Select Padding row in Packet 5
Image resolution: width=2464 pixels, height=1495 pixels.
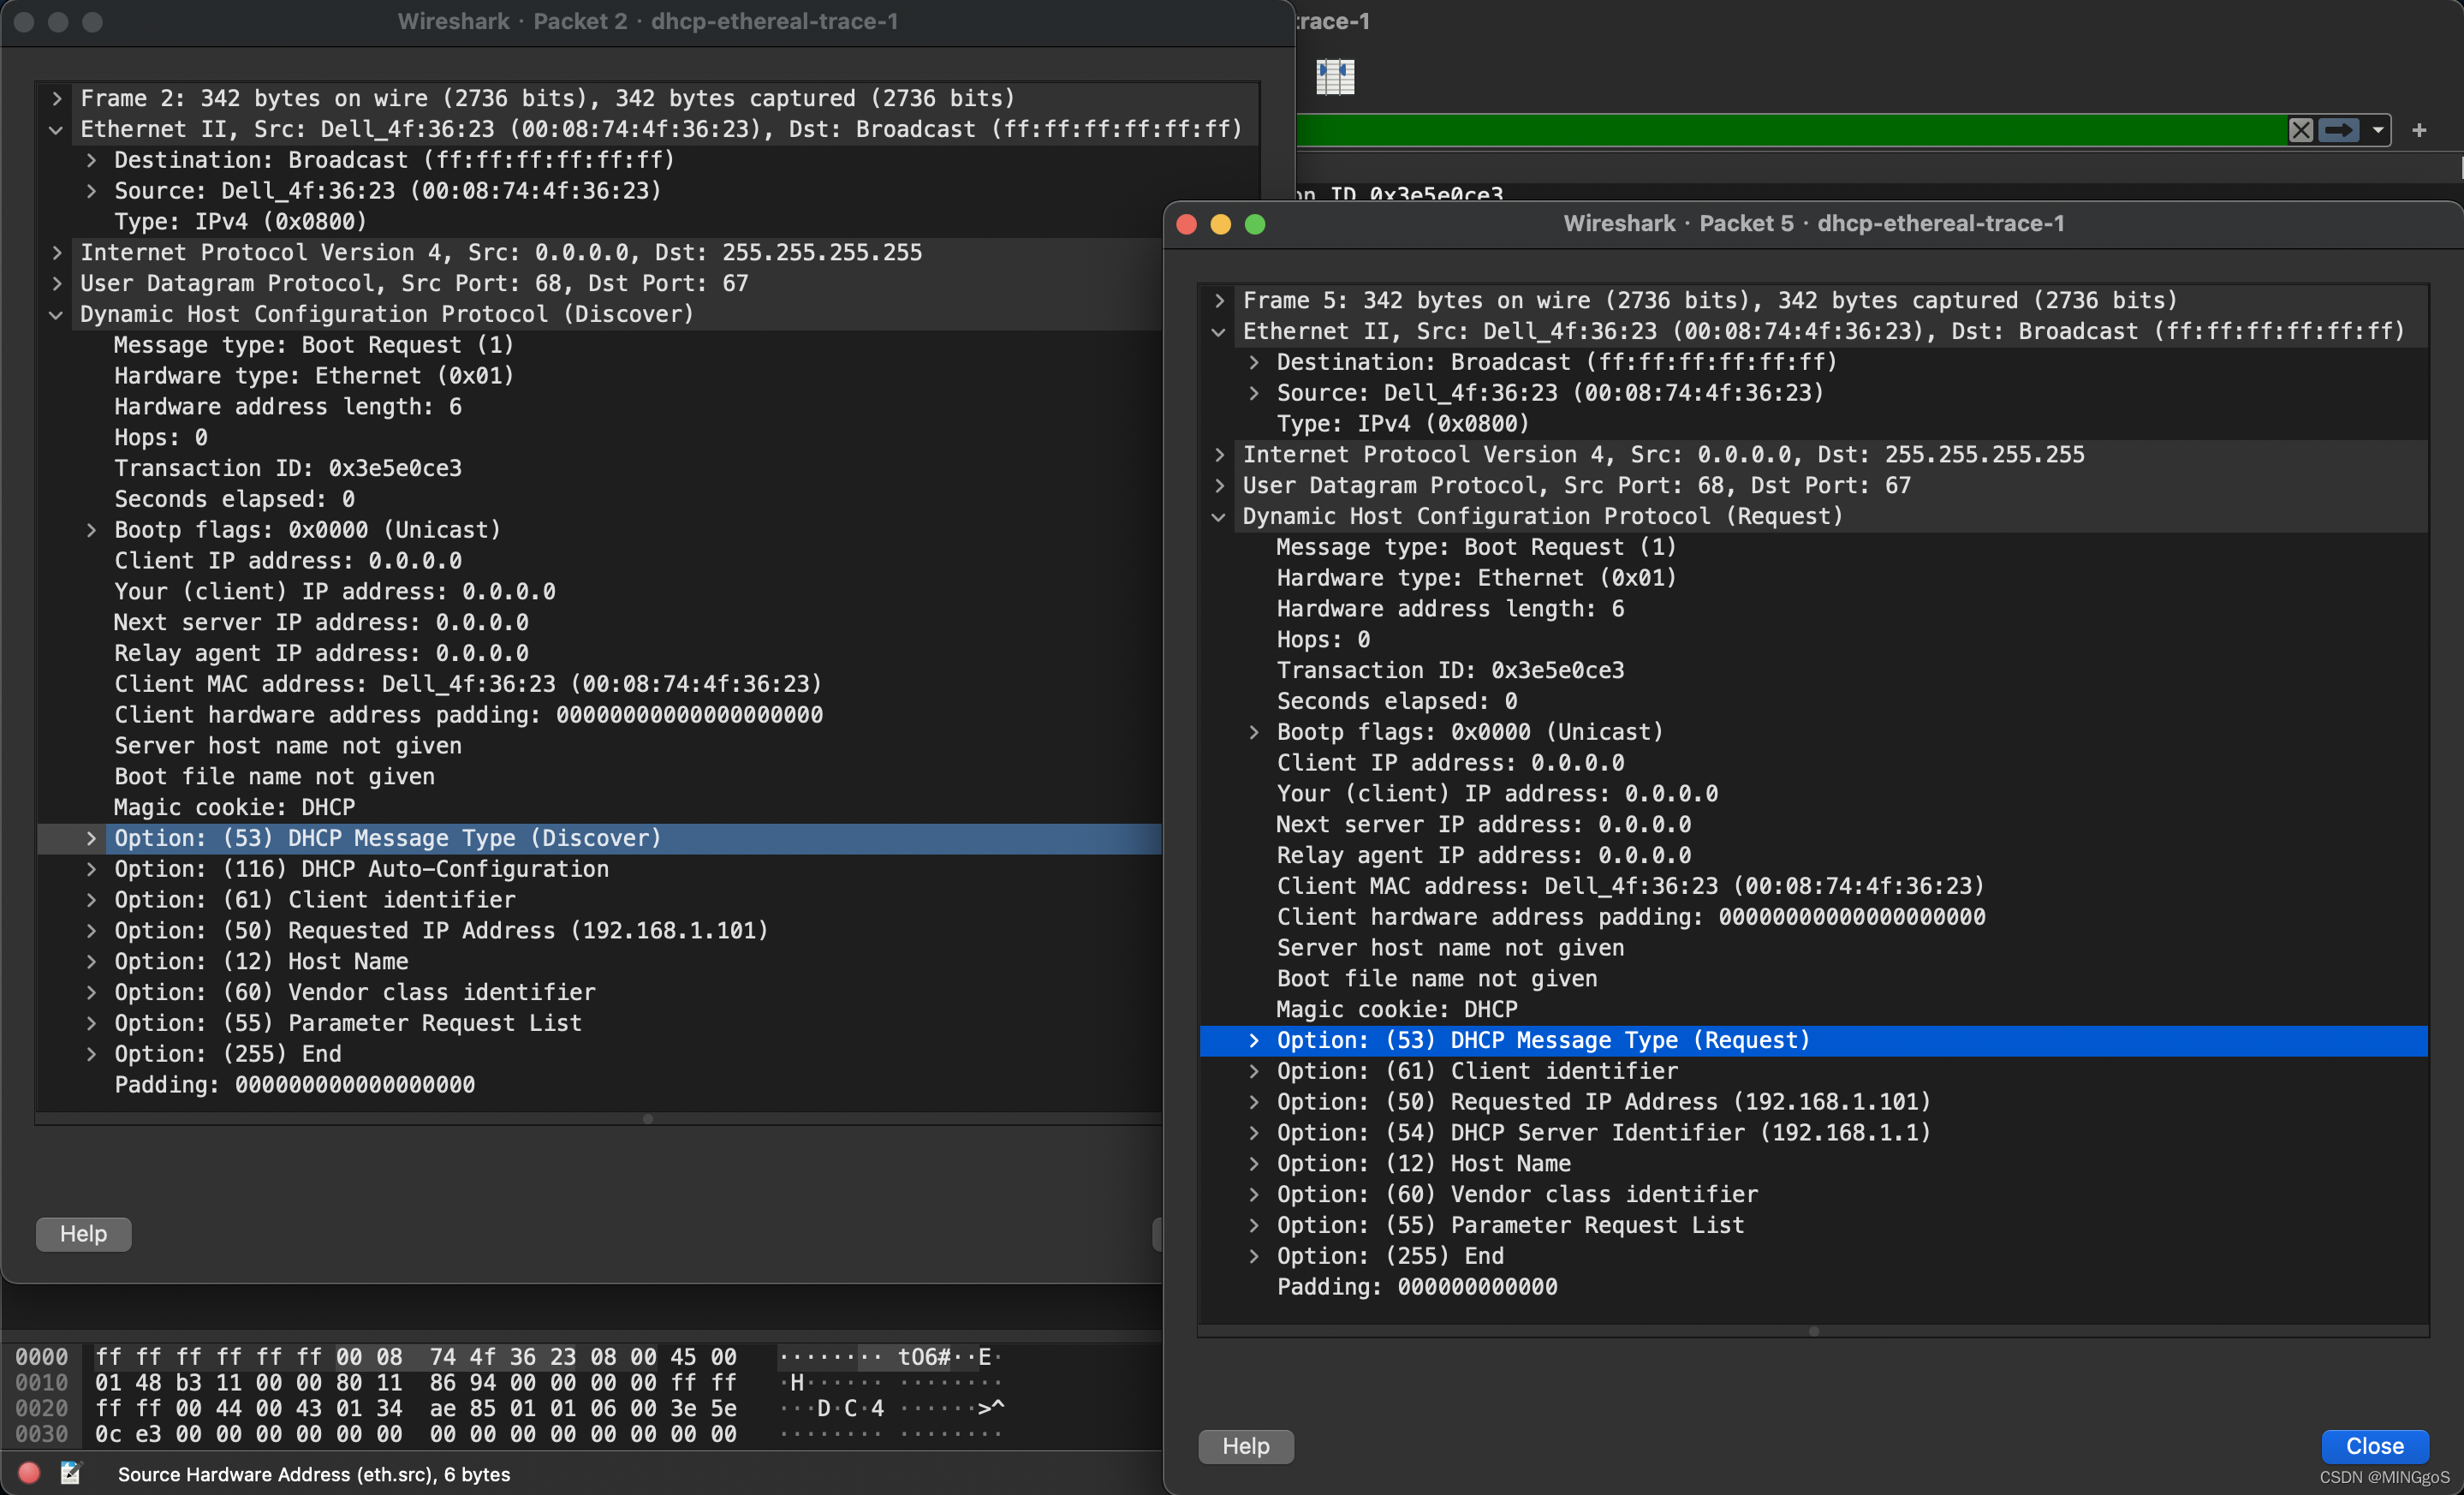[x=1814, y=1287]
